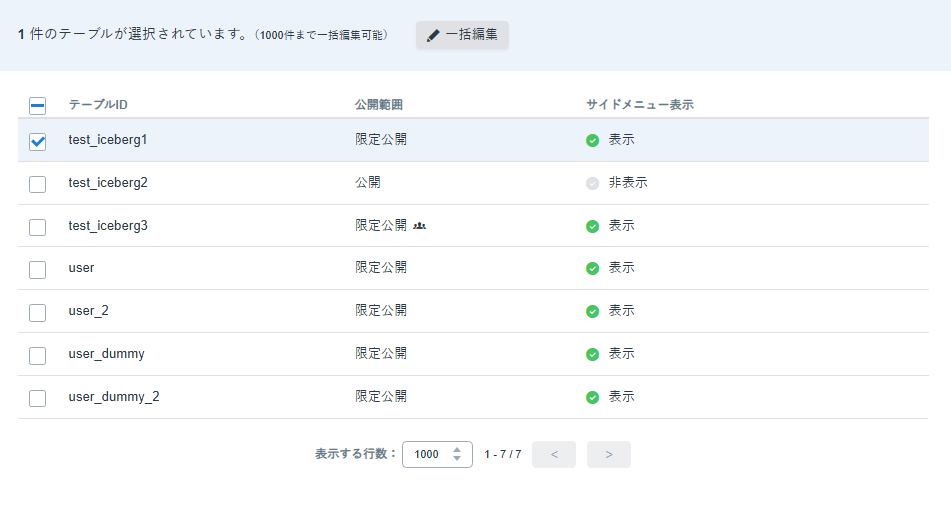Open the rows-per-page 1000 selector
Screen dimensions: 951x513
(x=437, y=454)
